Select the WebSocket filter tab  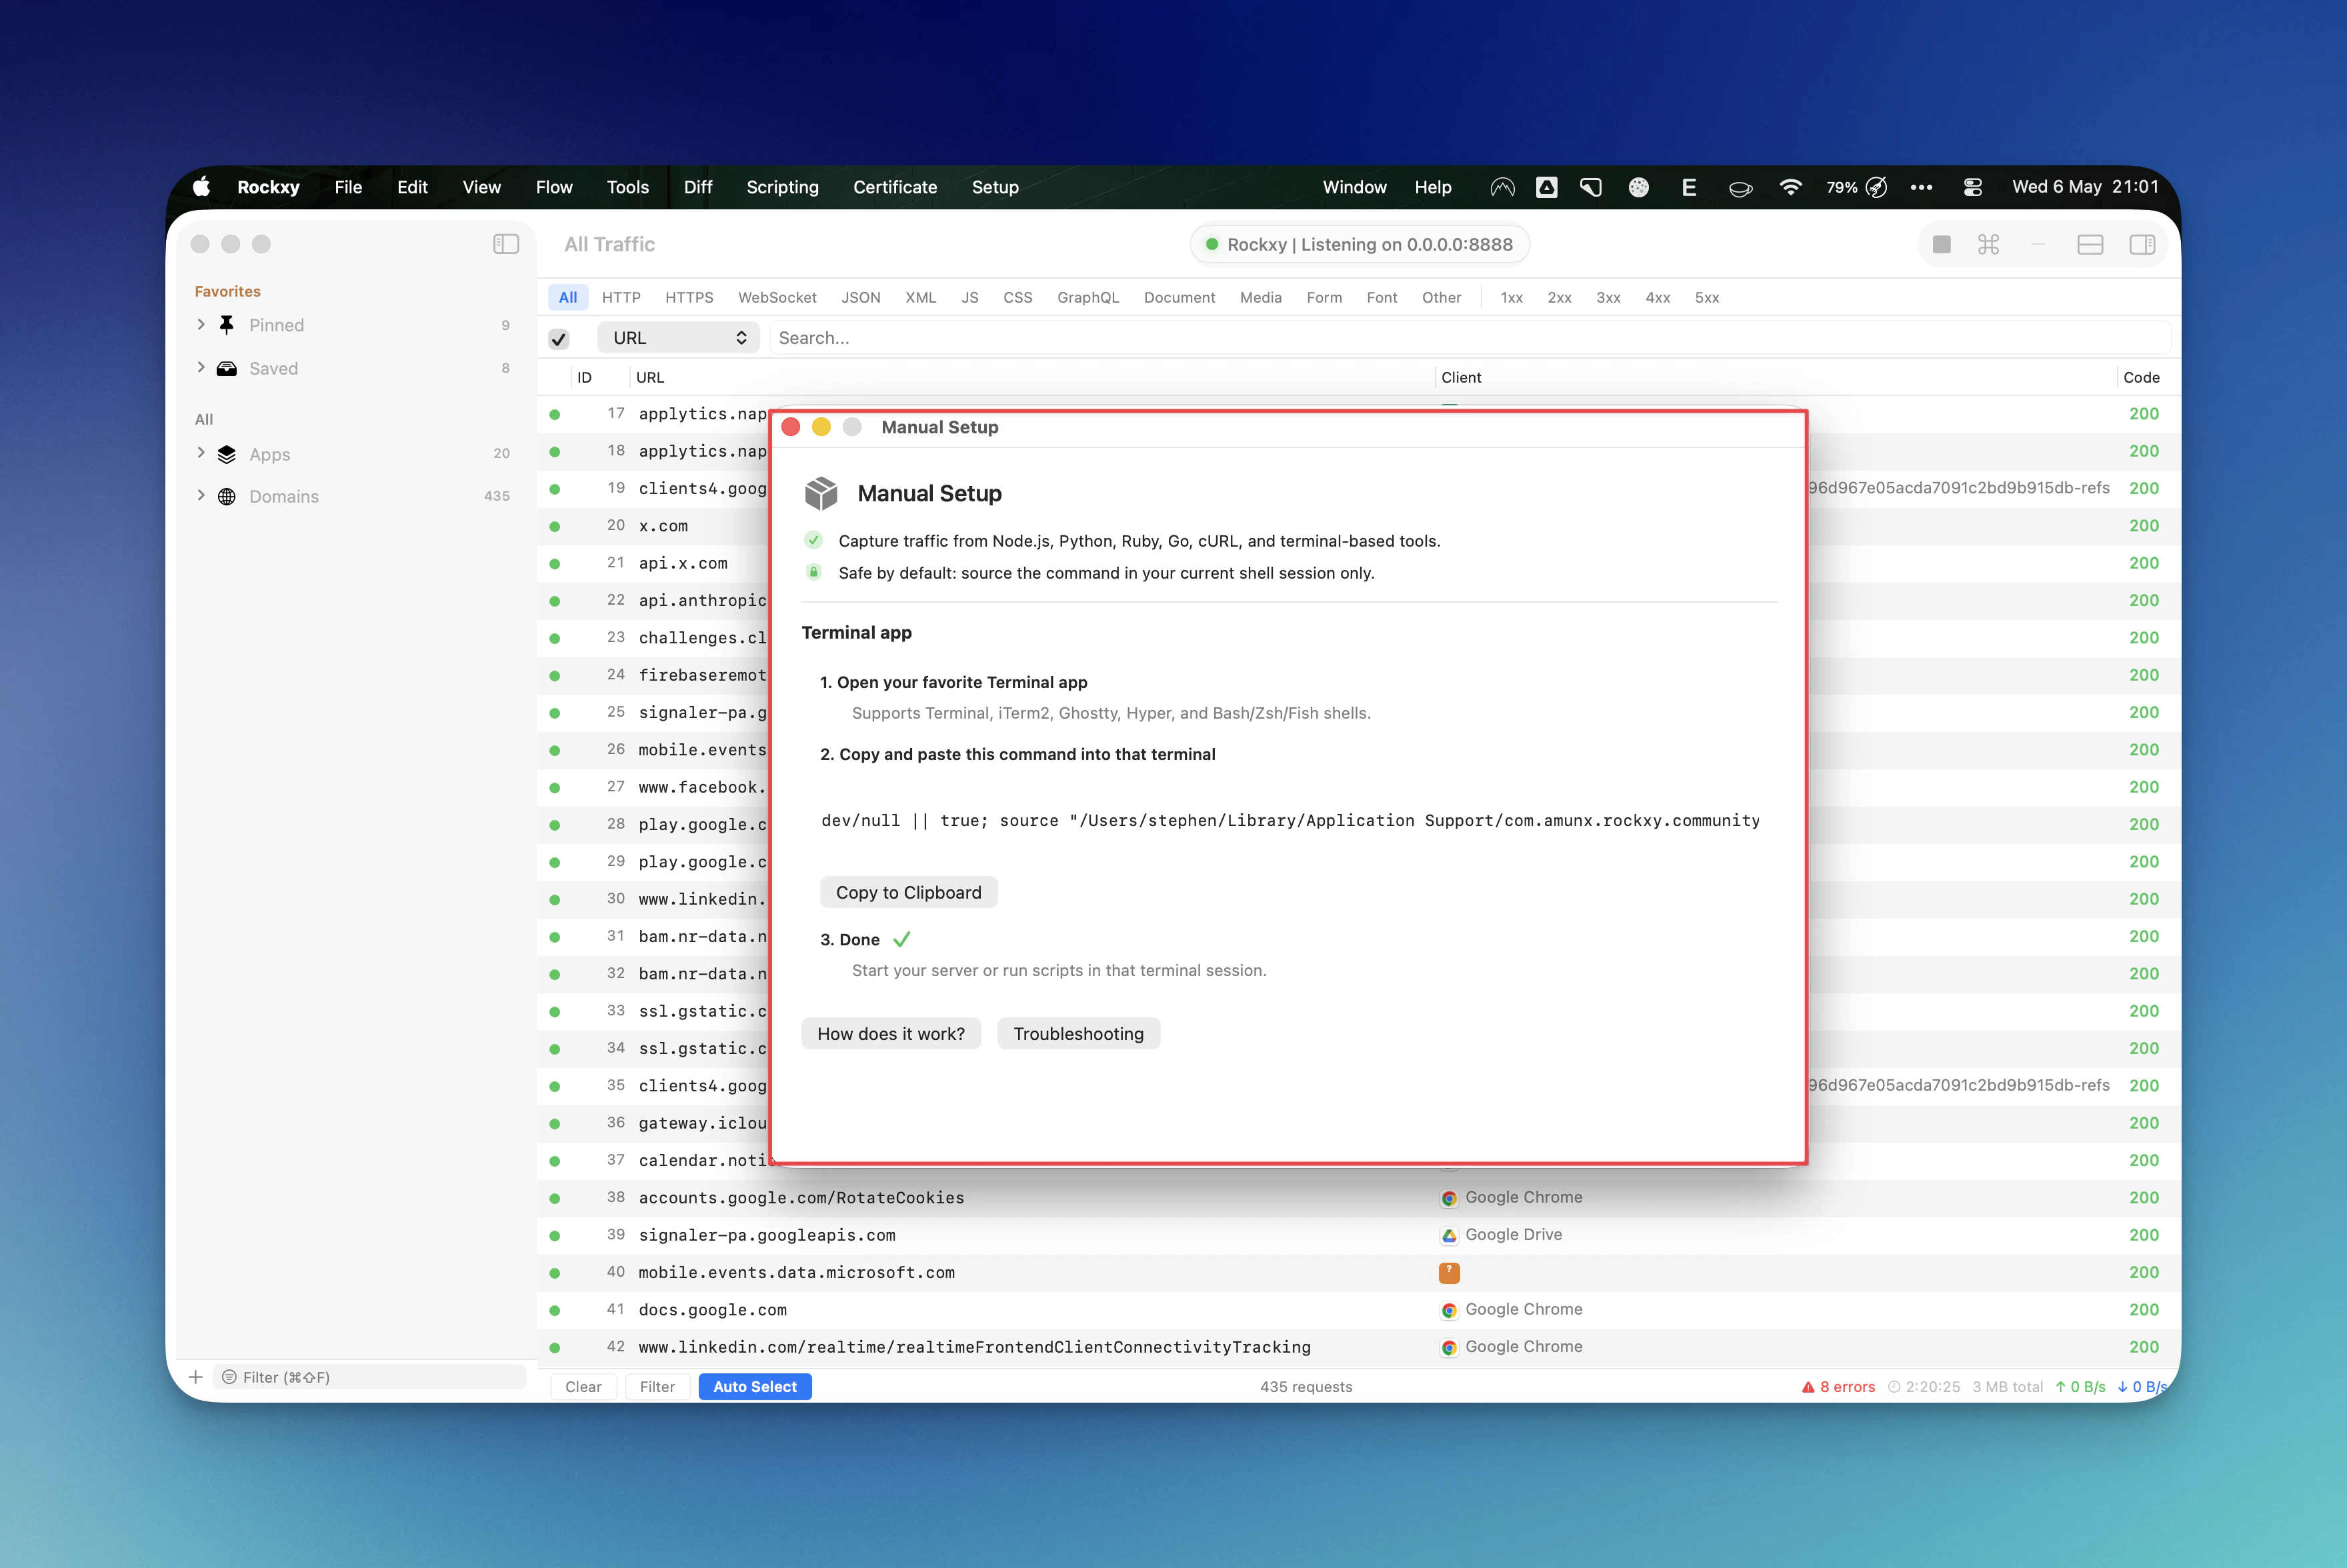click(x=777, y=297)
